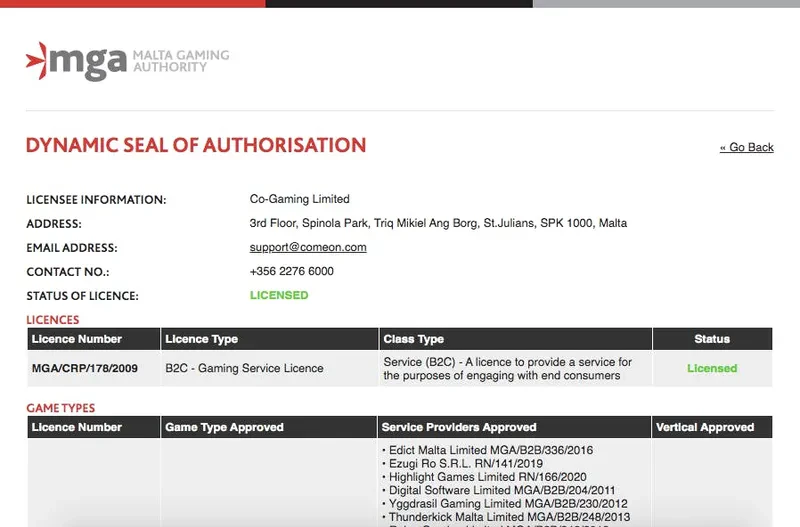The height and width of the screenshot is (527, 800).
Task: Click the LICENSEE INFORMATION label
Action: pyautogui.click(x=96, y=200)
